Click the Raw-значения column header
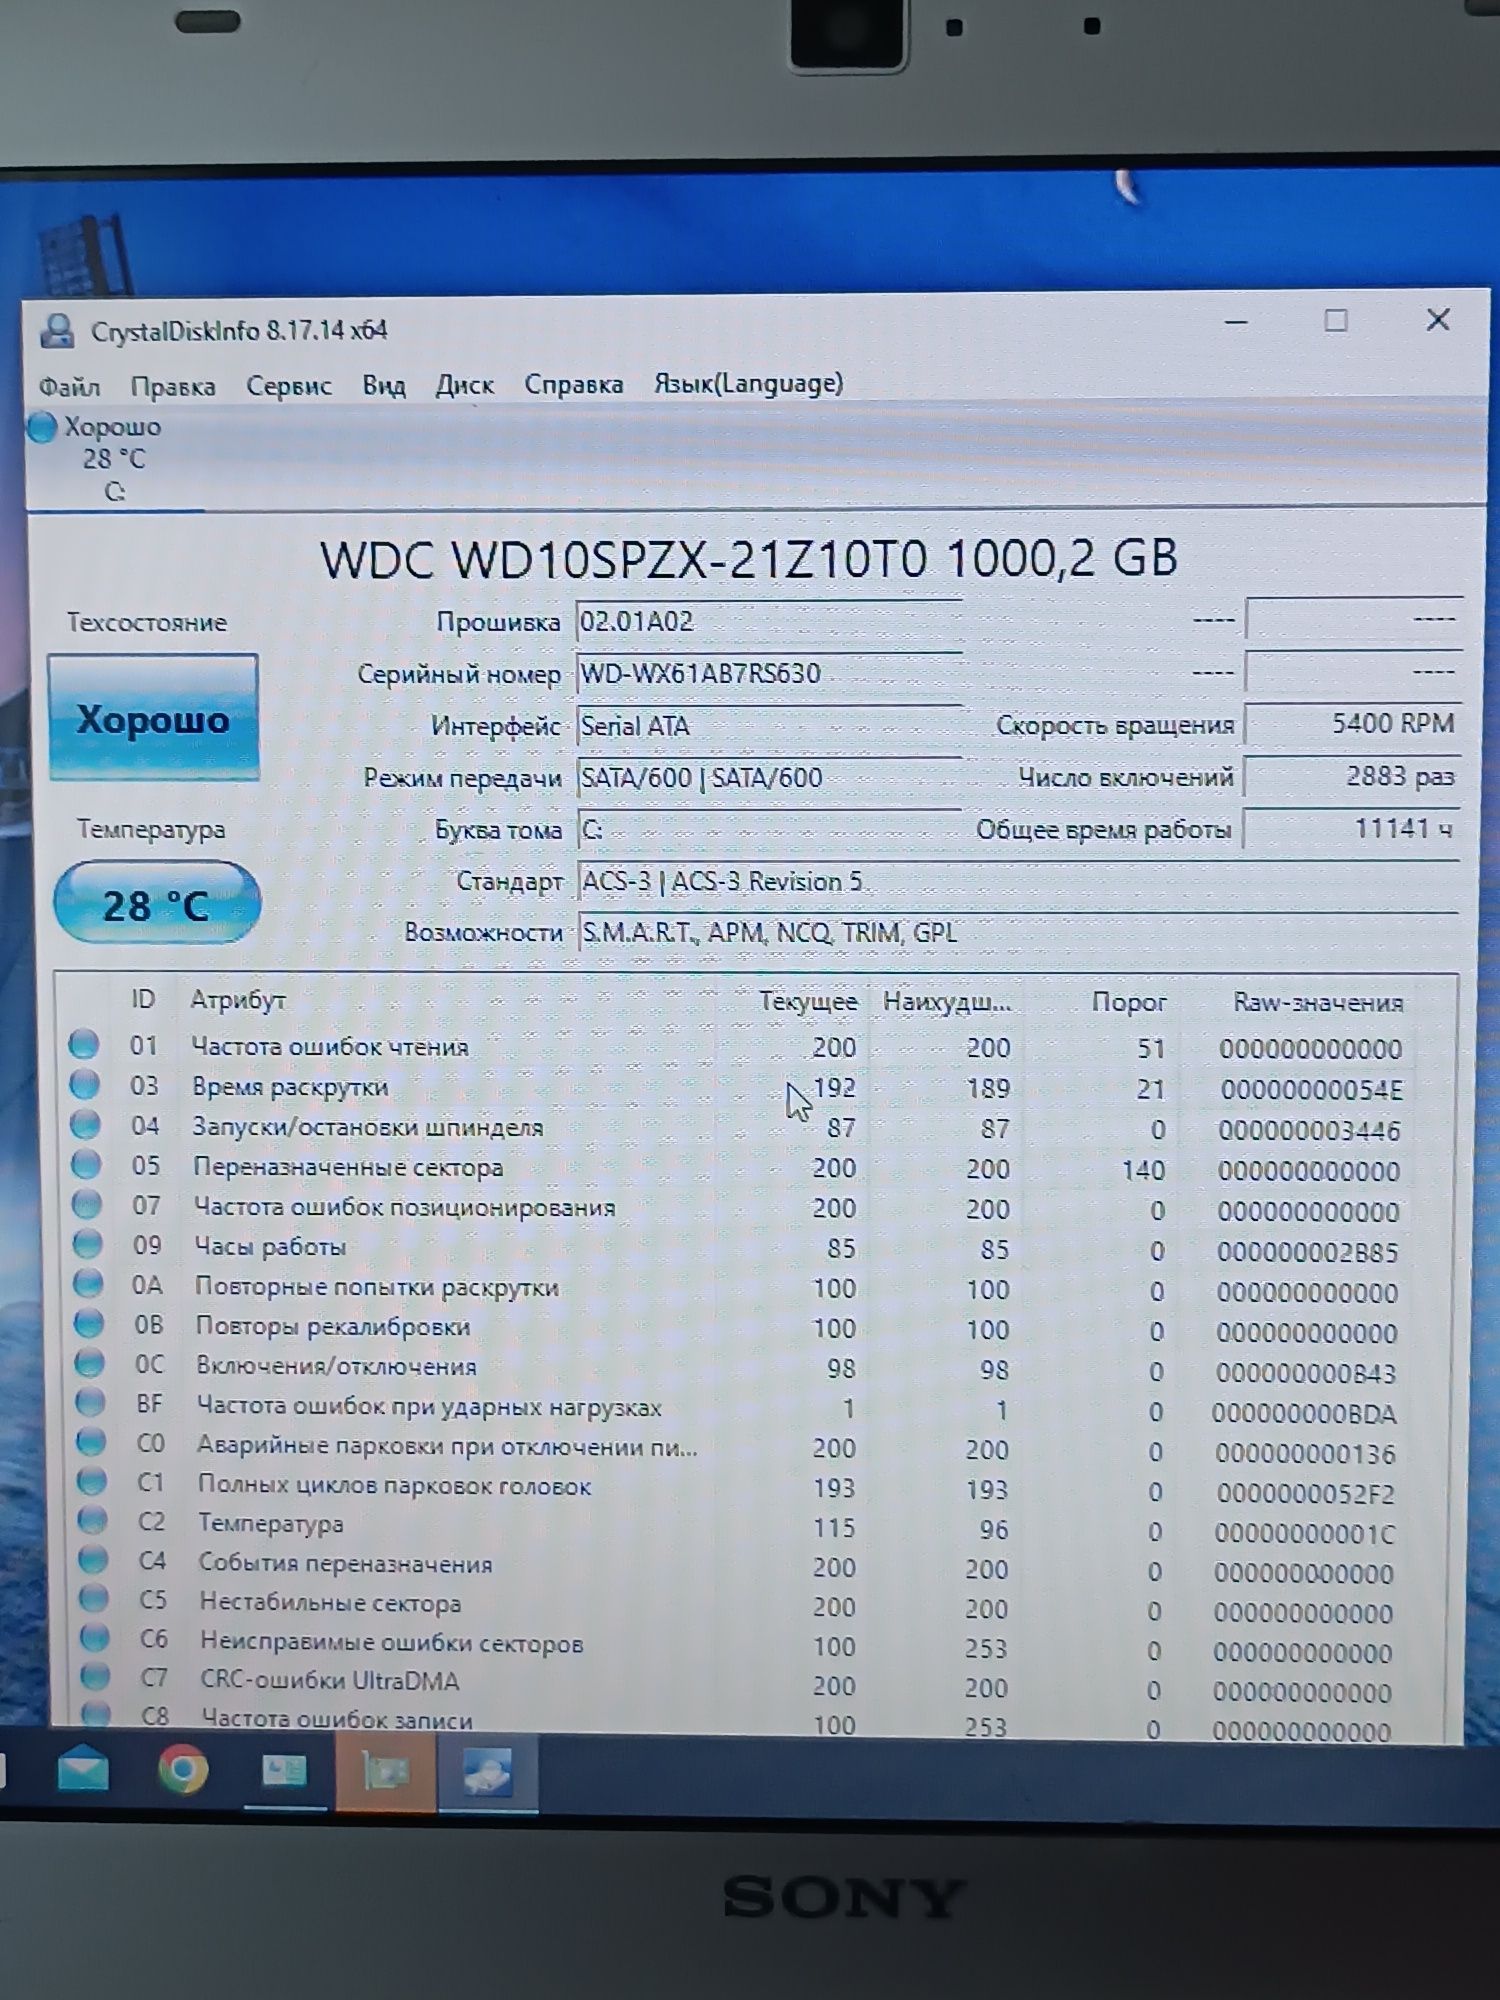This screenshot has width=1500, height=2000. click(x=1318, y=1003)
